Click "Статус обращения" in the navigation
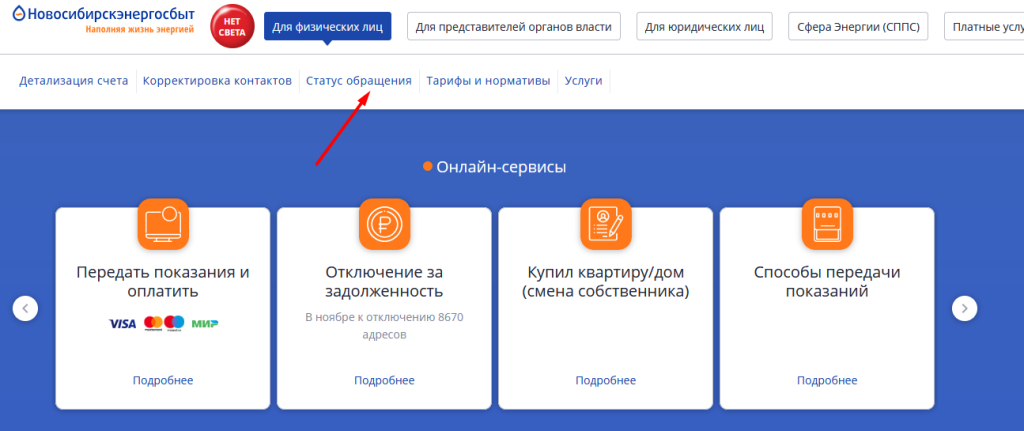 [358, 80]
